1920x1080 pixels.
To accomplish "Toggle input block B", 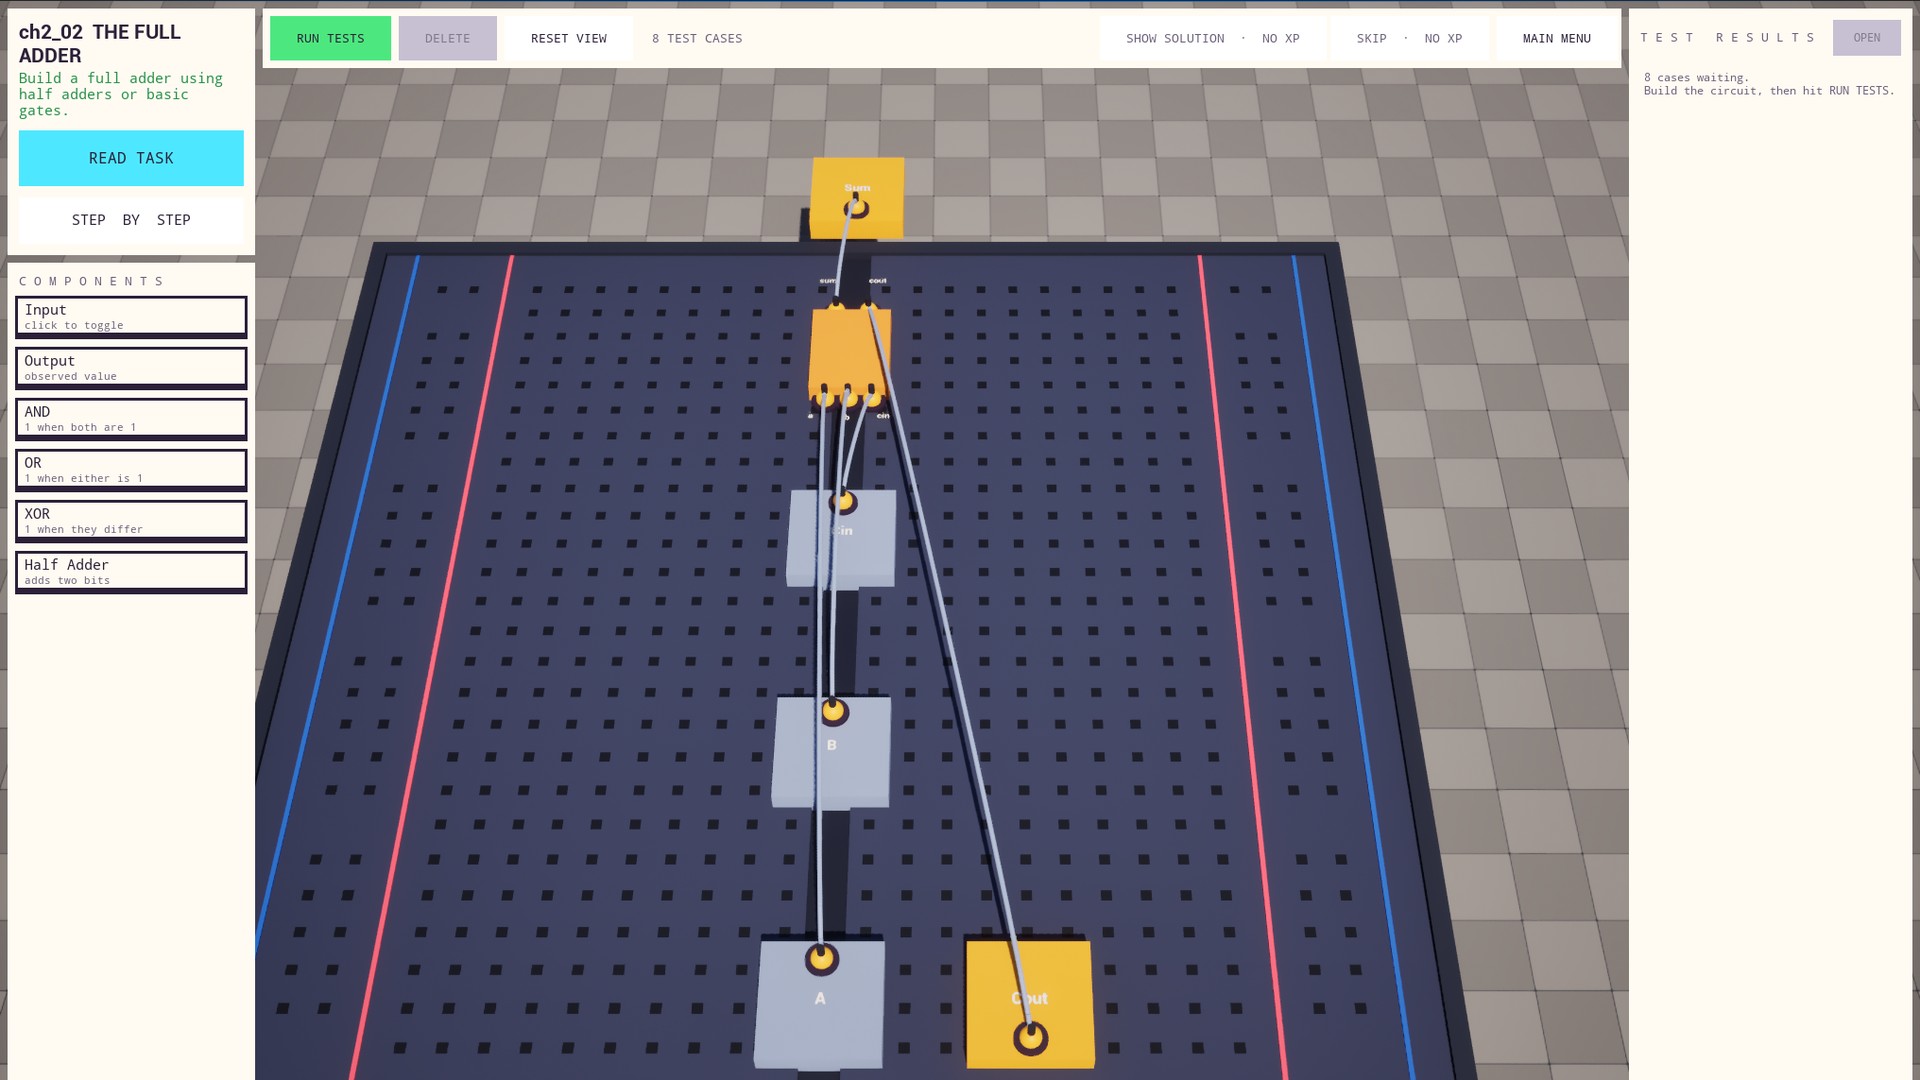I will click(831, 751).
